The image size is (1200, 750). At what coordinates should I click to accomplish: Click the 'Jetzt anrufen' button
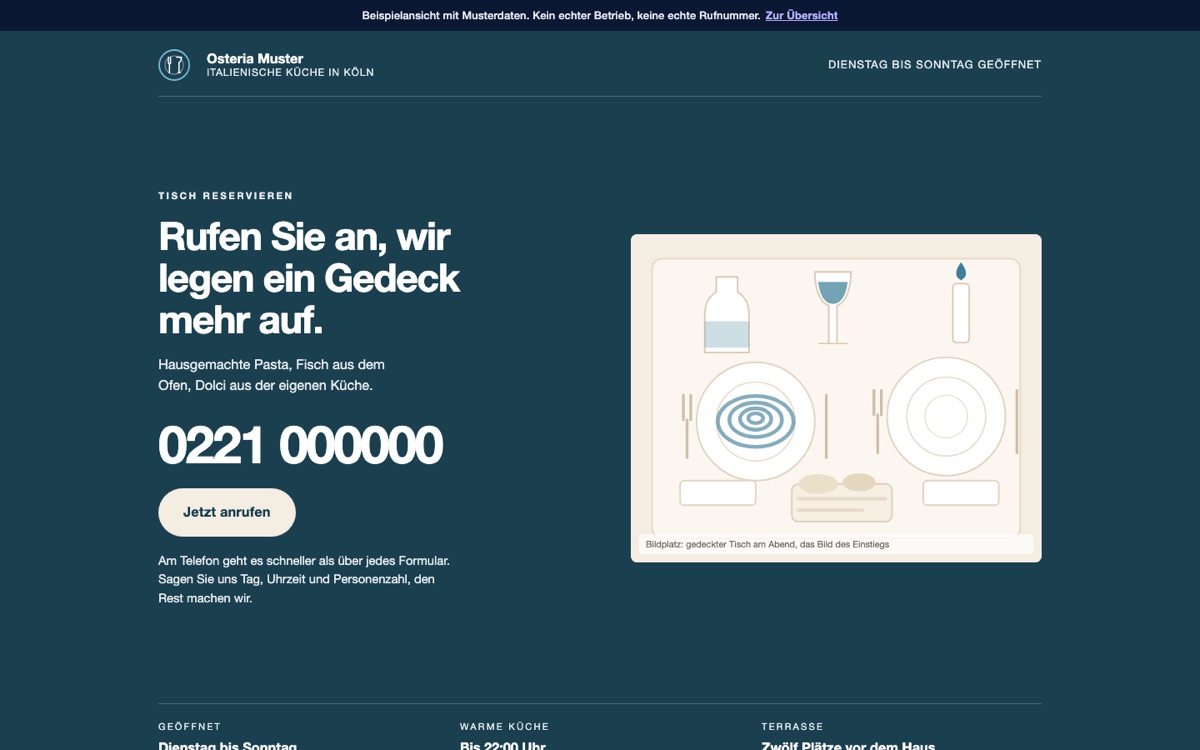[227, 512]
